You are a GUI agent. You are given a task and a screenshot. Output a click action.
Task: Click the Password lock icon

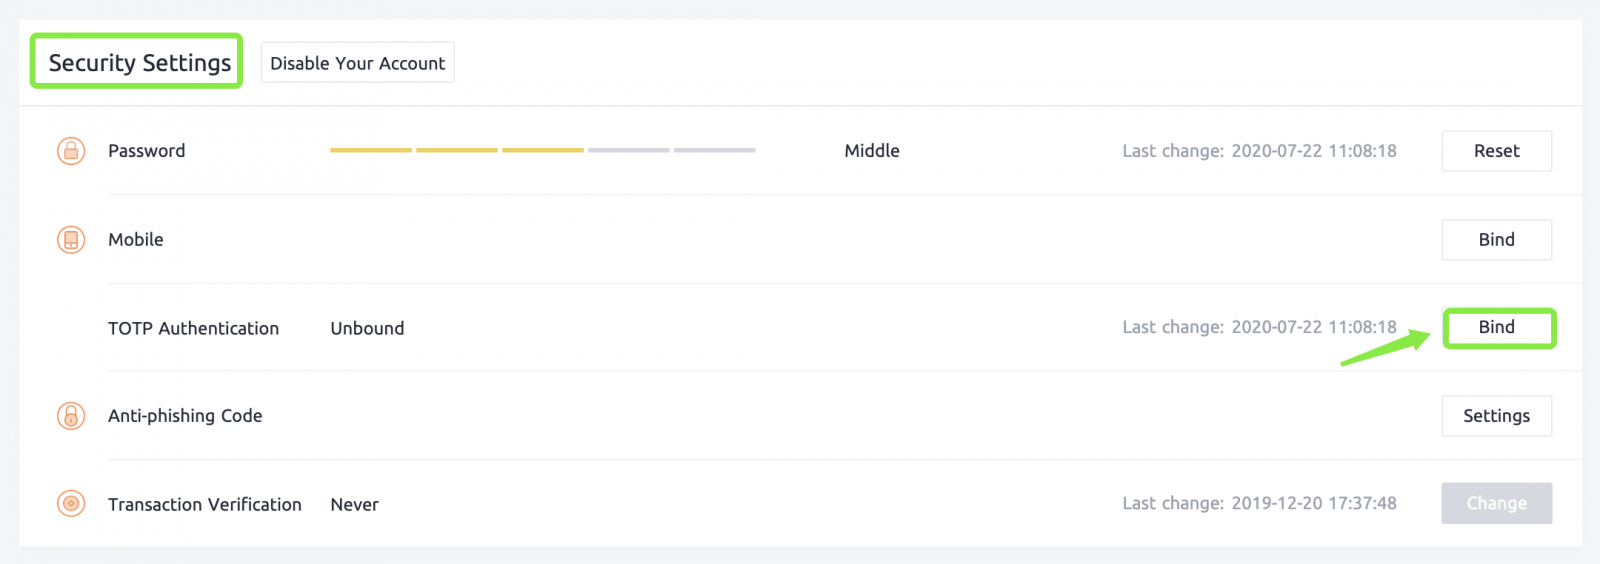(71, 151)
